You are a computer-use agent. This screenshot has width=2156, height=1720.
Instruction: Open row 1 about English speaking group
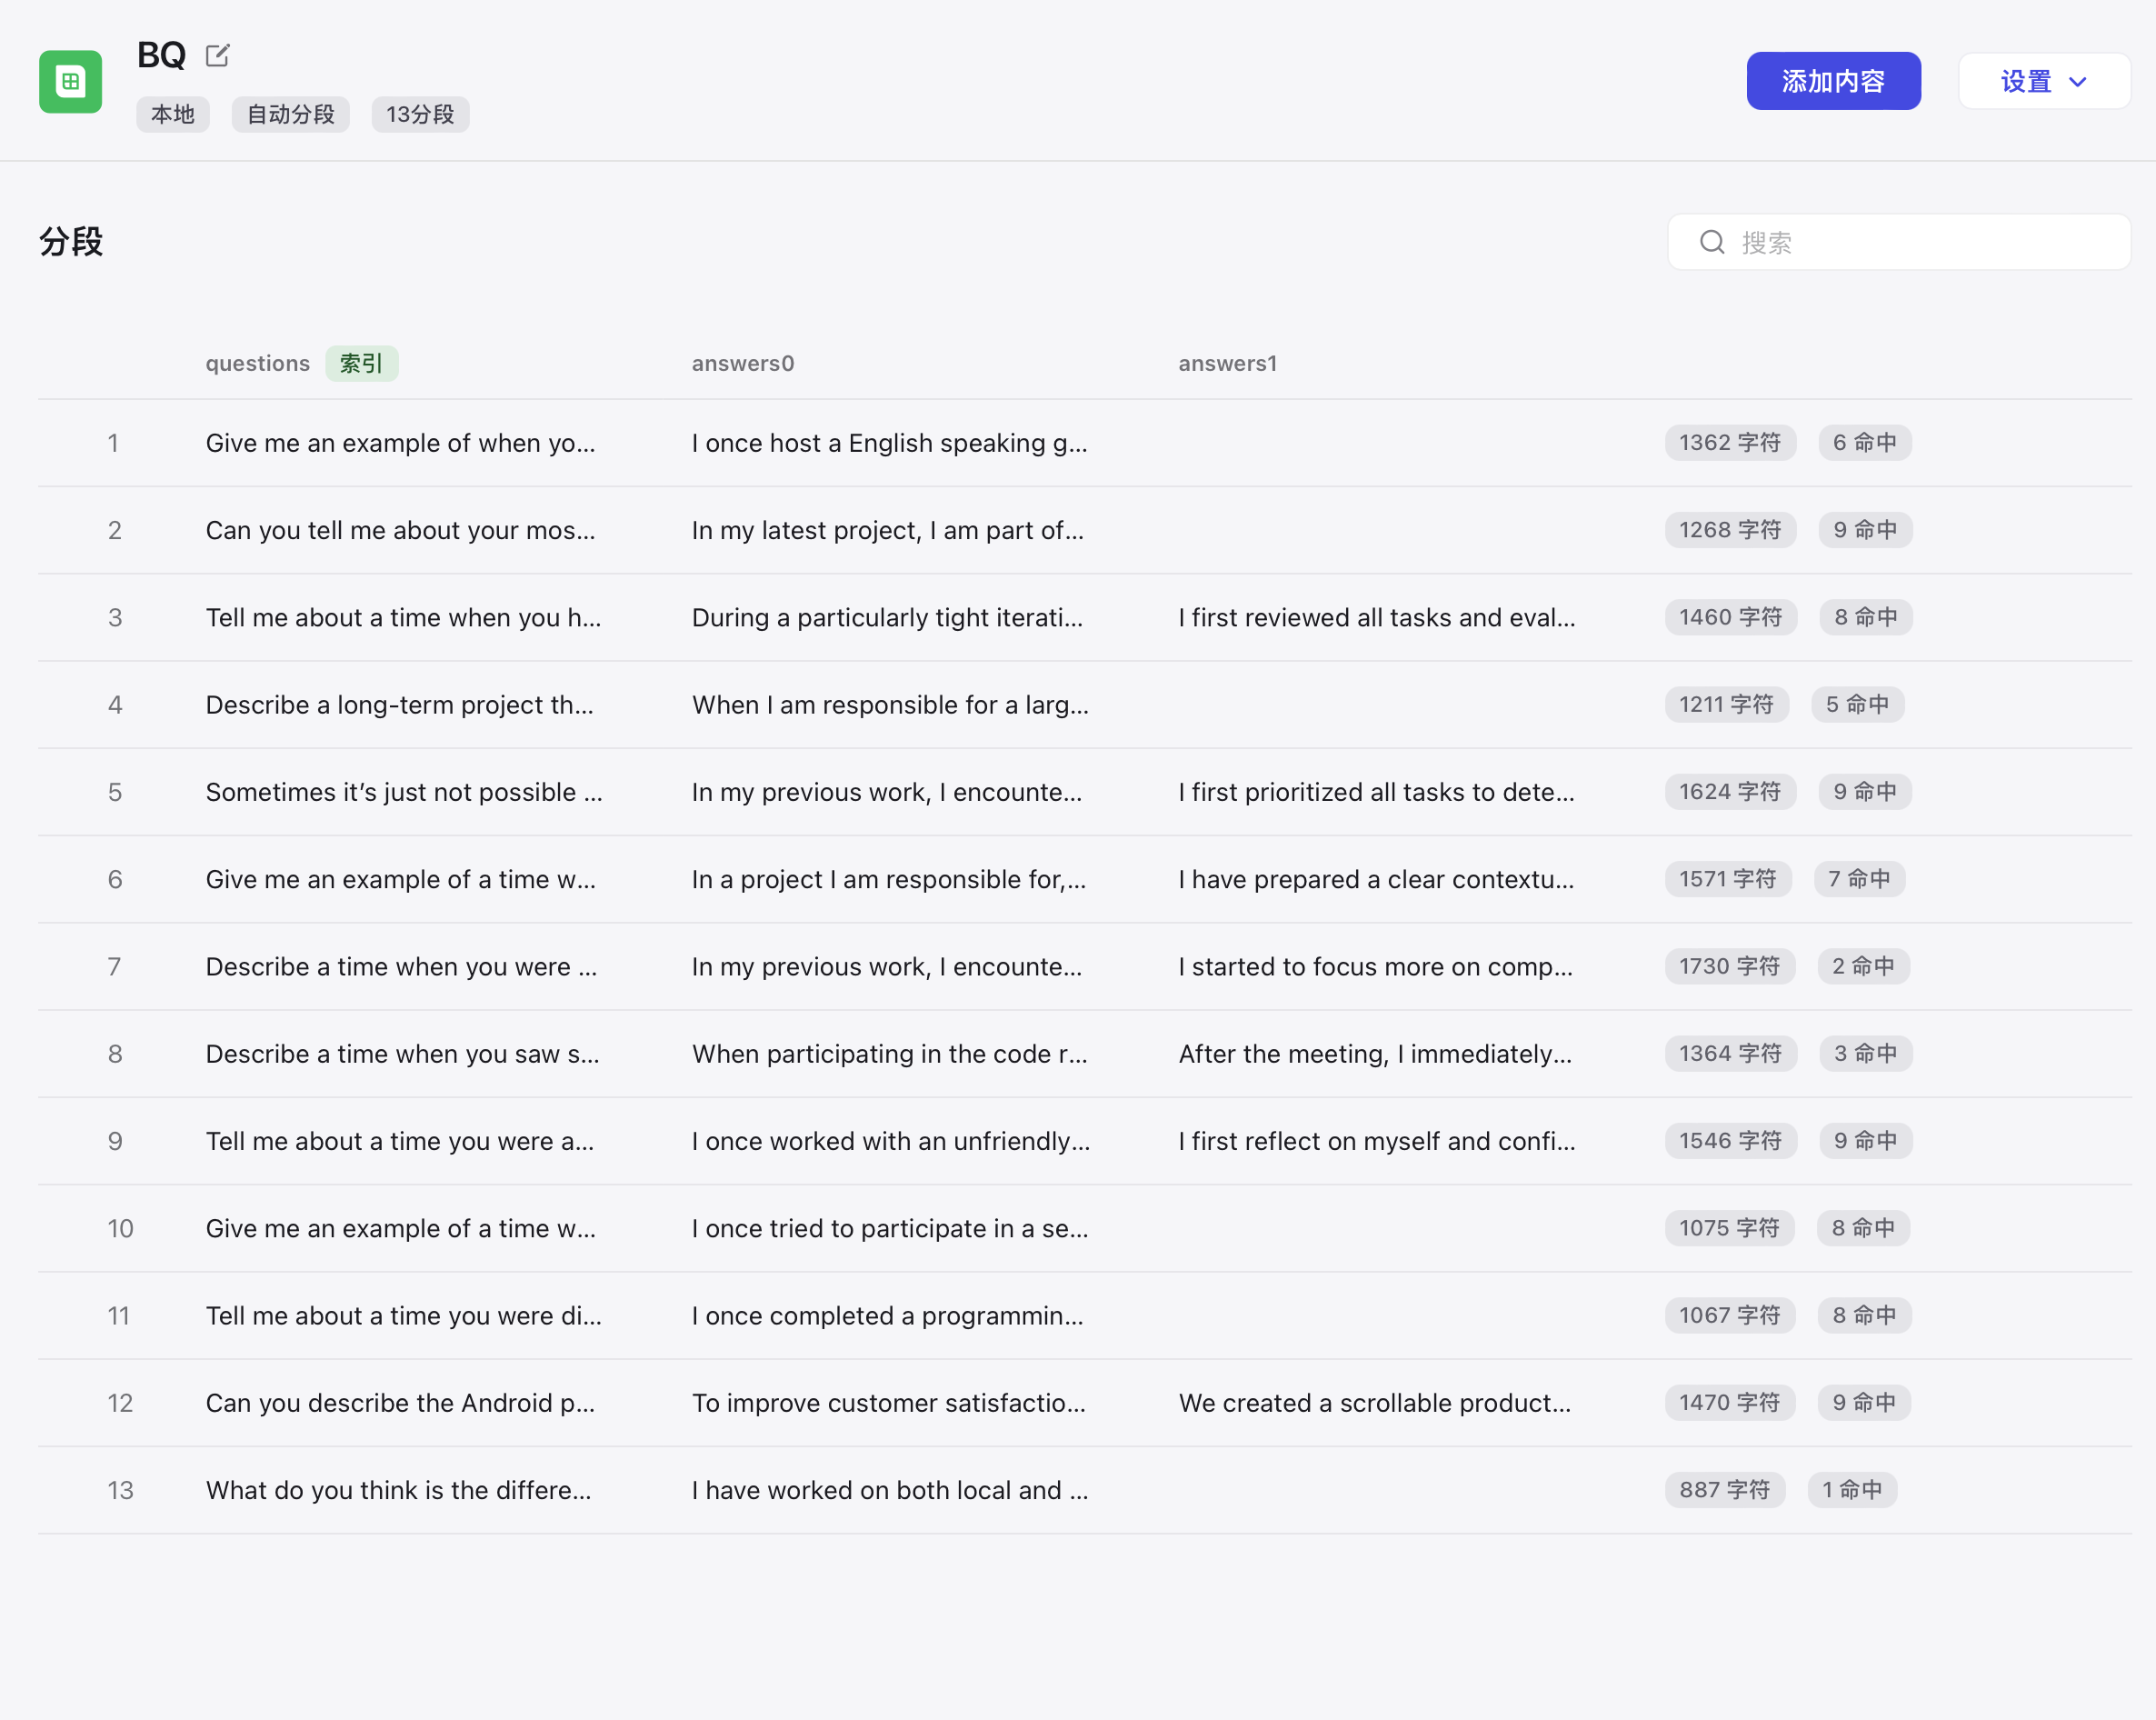(x=888, y=443)
